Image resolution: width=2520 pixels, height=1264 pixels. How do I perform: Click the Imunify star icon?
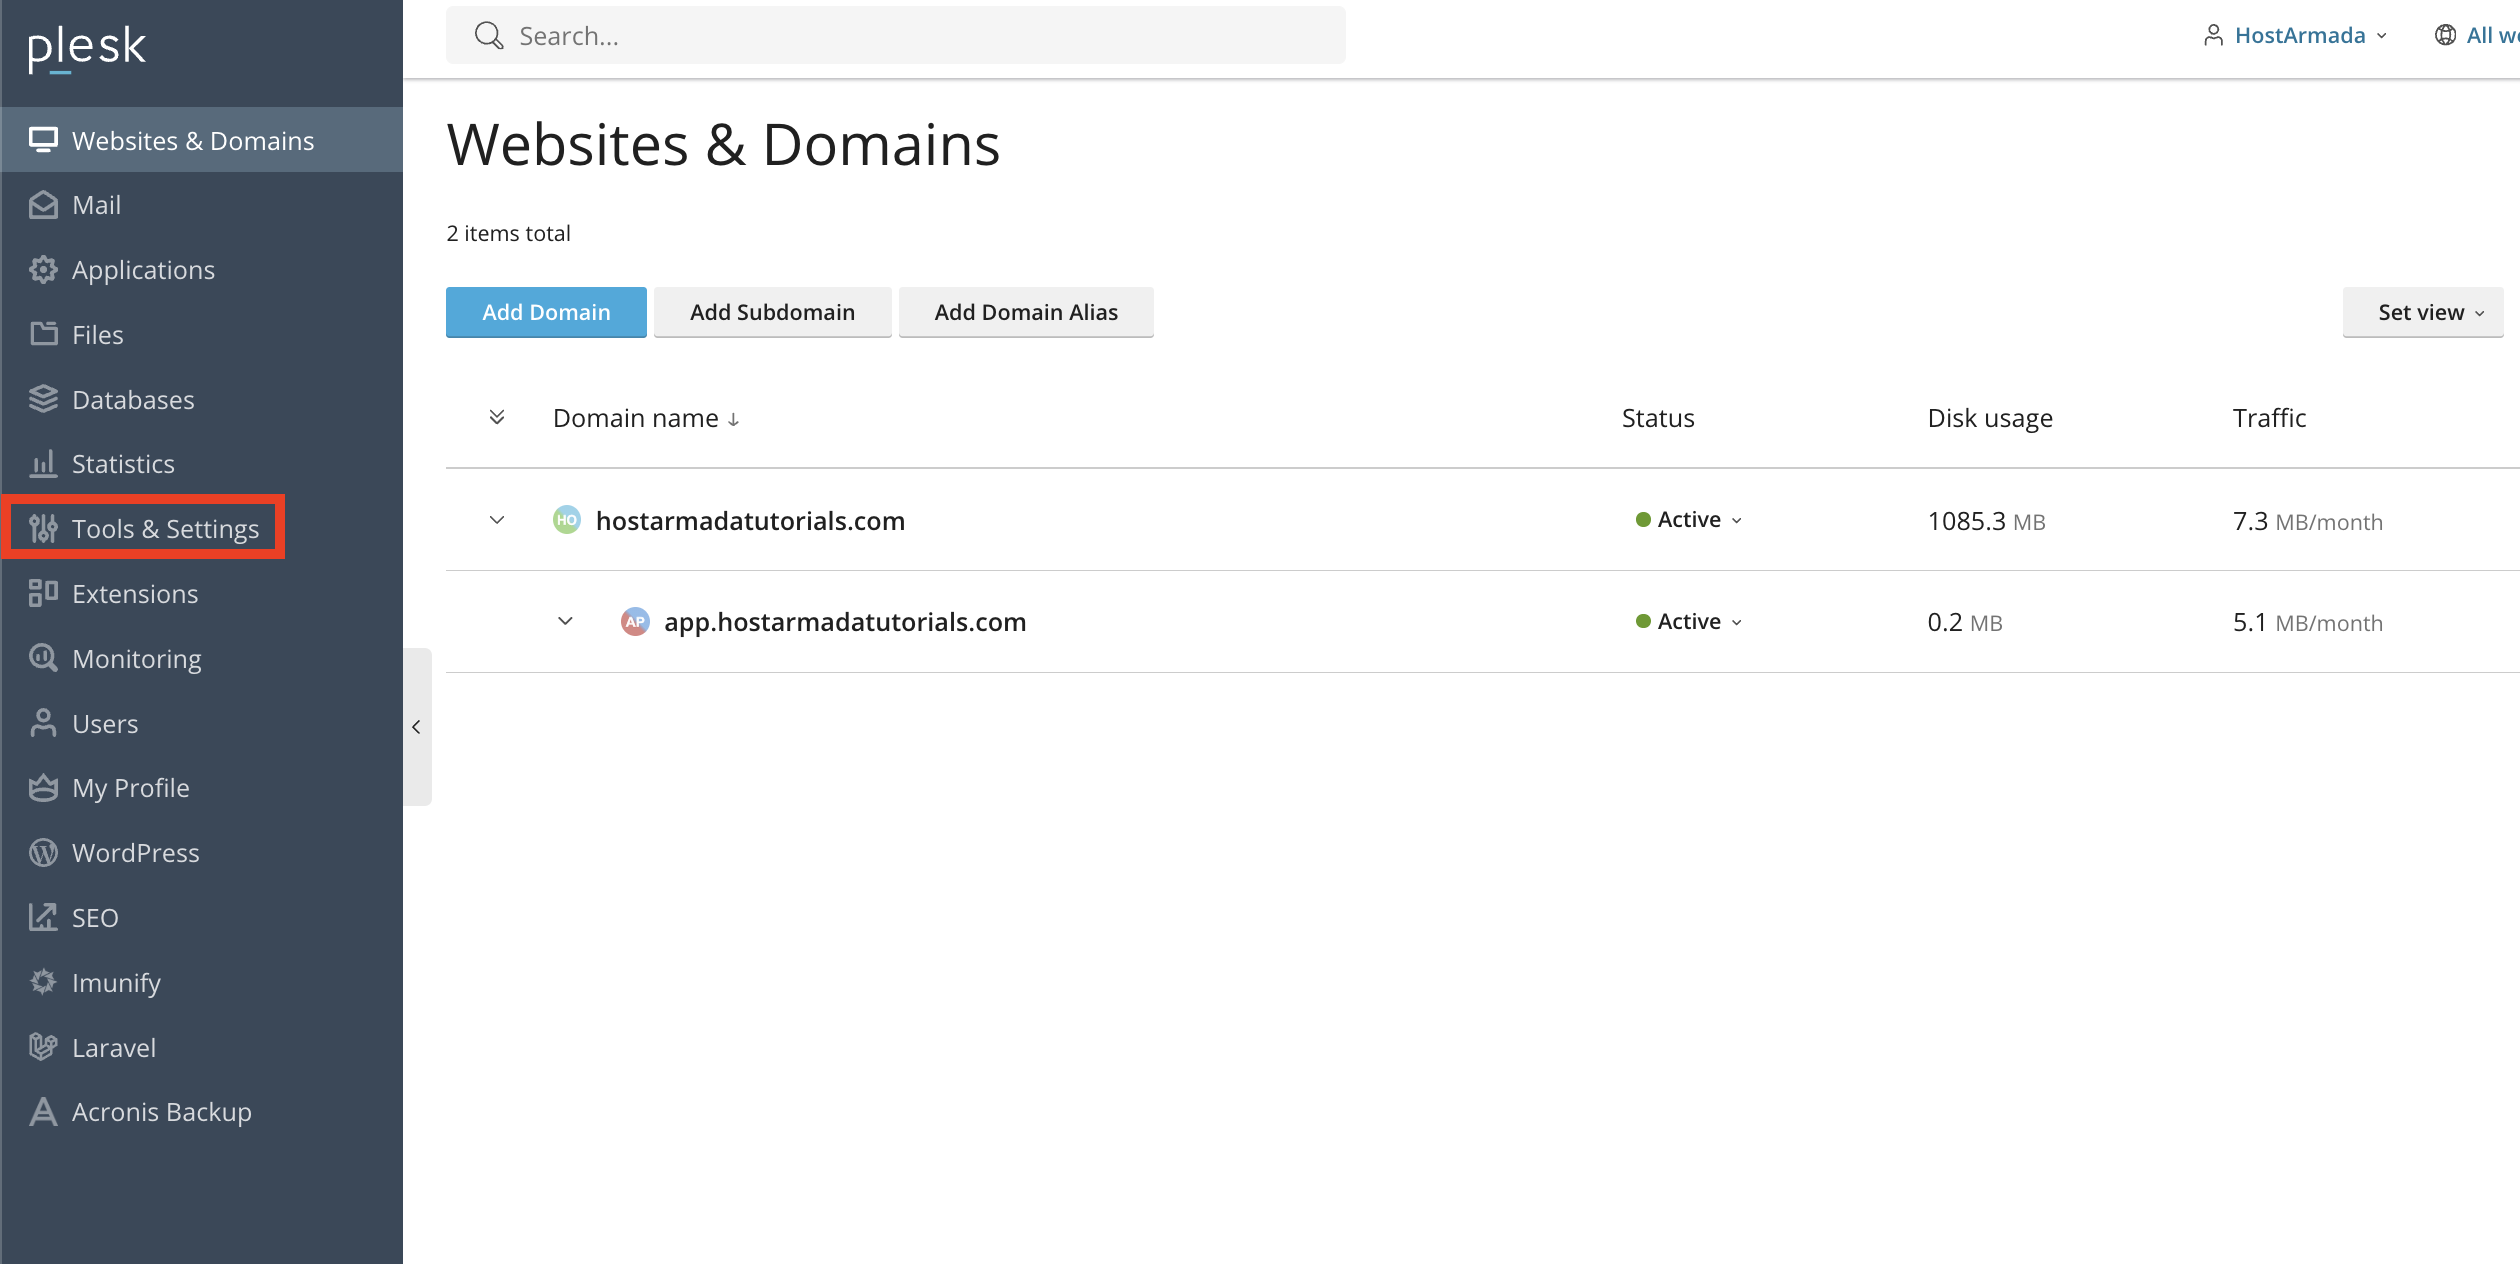point(43,982)
